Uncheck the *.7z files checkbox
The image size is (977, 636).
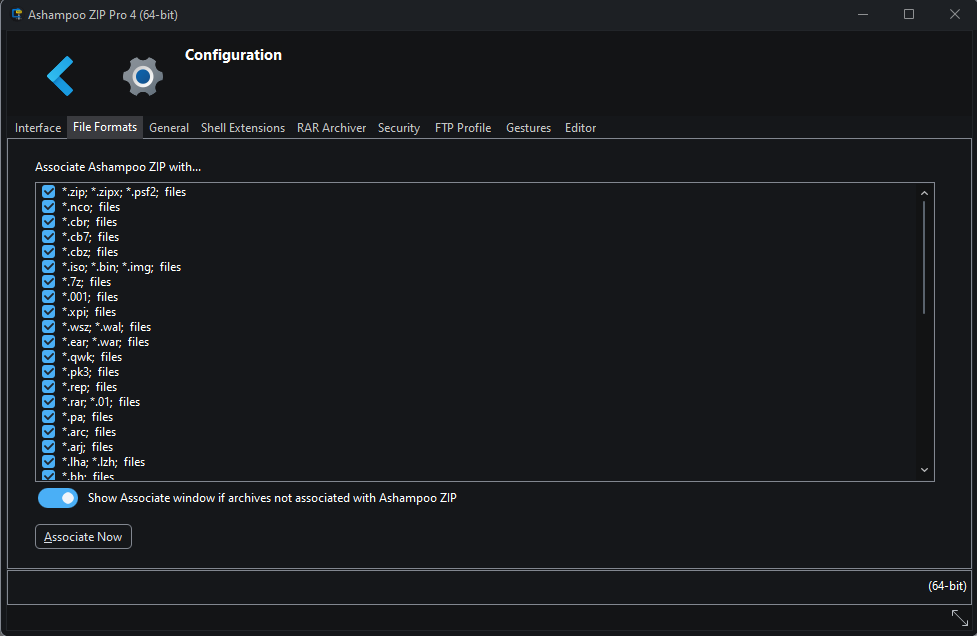(x=49, y=282)
